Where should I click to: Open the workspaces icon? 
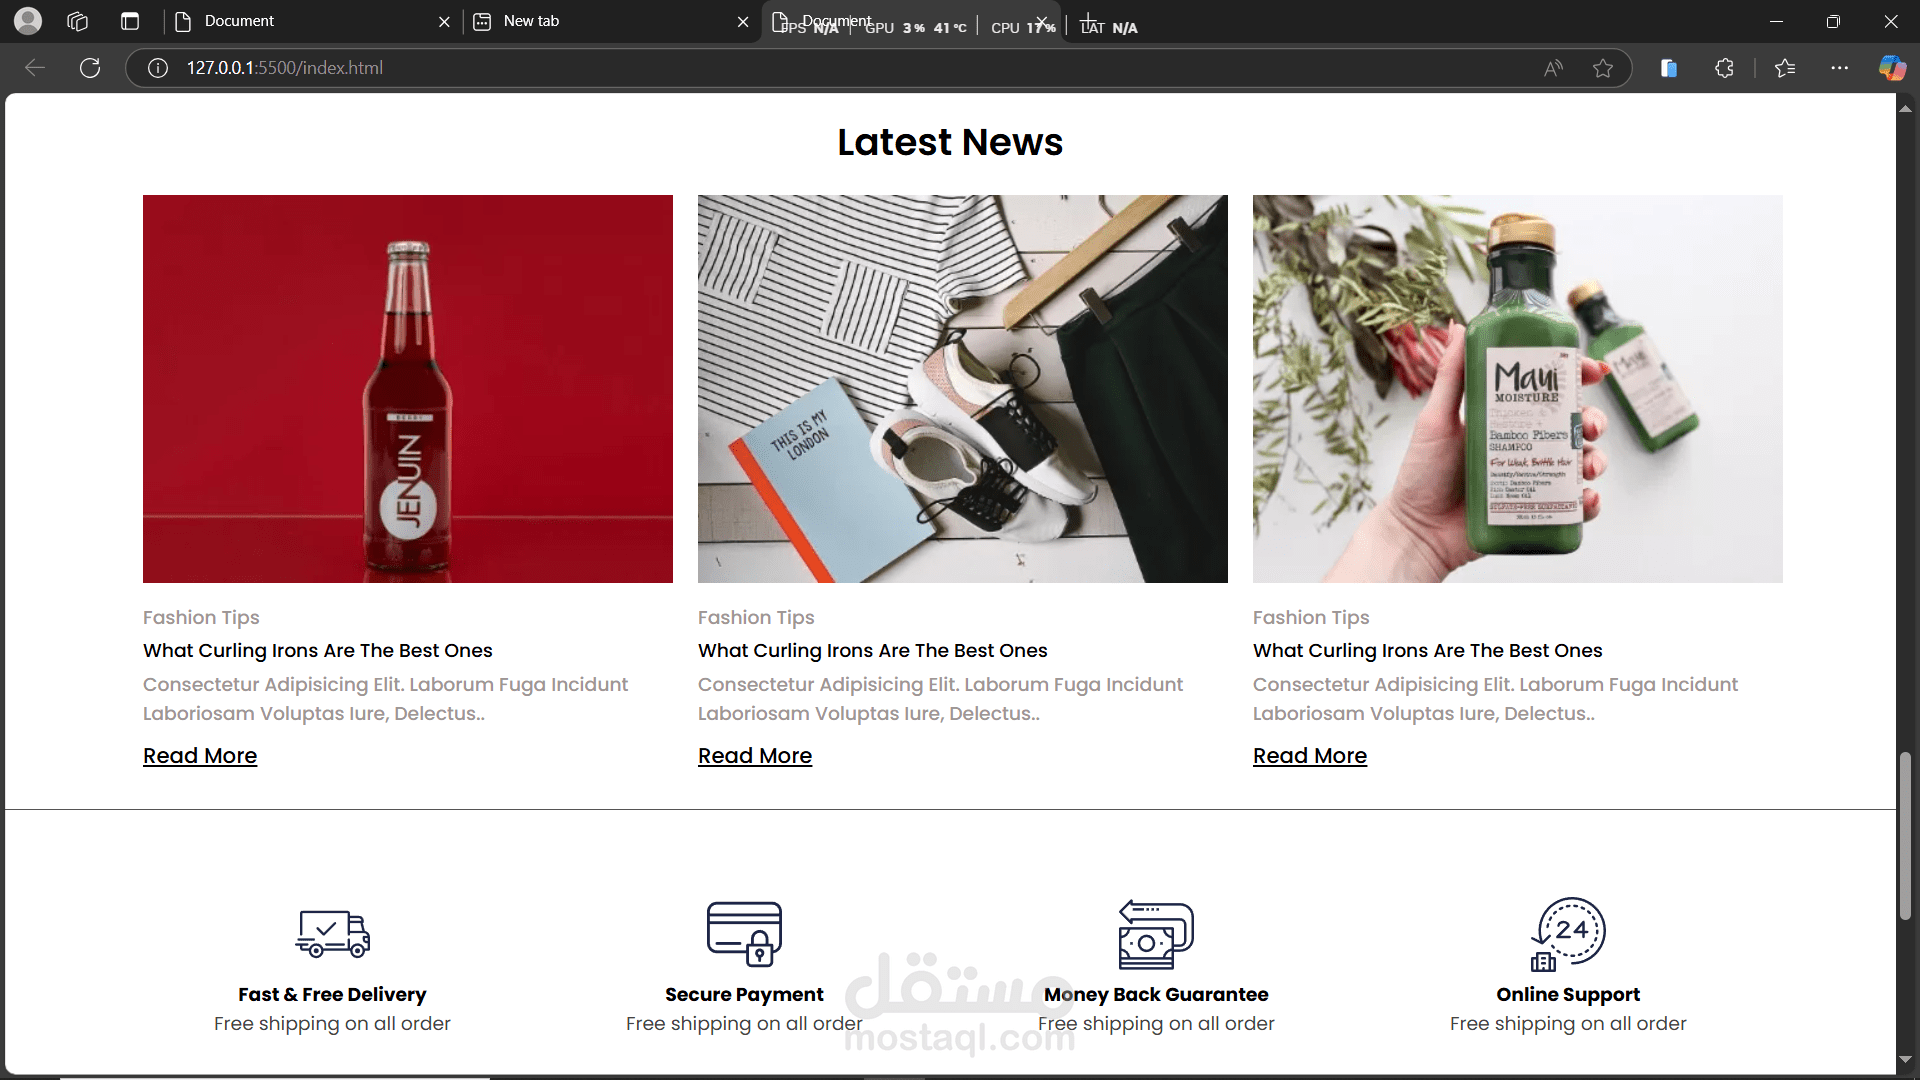pyautogui.click(x=78, y=21)
